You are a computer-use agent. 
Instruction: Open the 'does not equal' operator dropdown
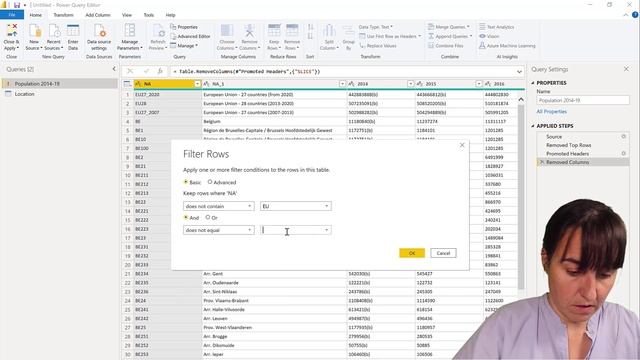point(219,230)
